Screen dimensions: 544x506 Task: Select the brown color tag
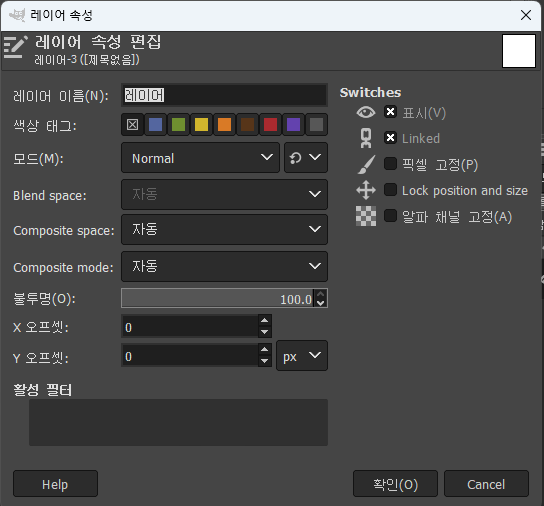247,124
